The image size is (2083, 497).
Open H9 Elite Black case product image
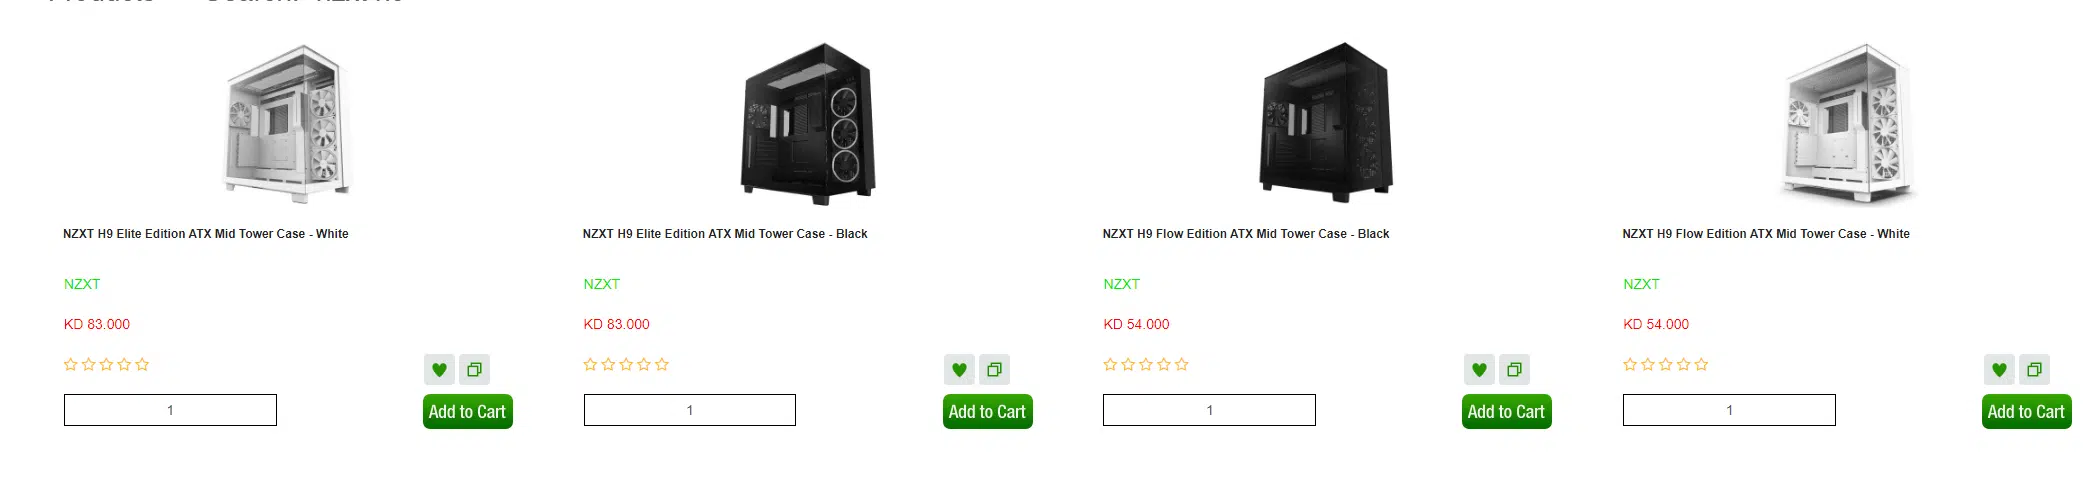(808, 123)
